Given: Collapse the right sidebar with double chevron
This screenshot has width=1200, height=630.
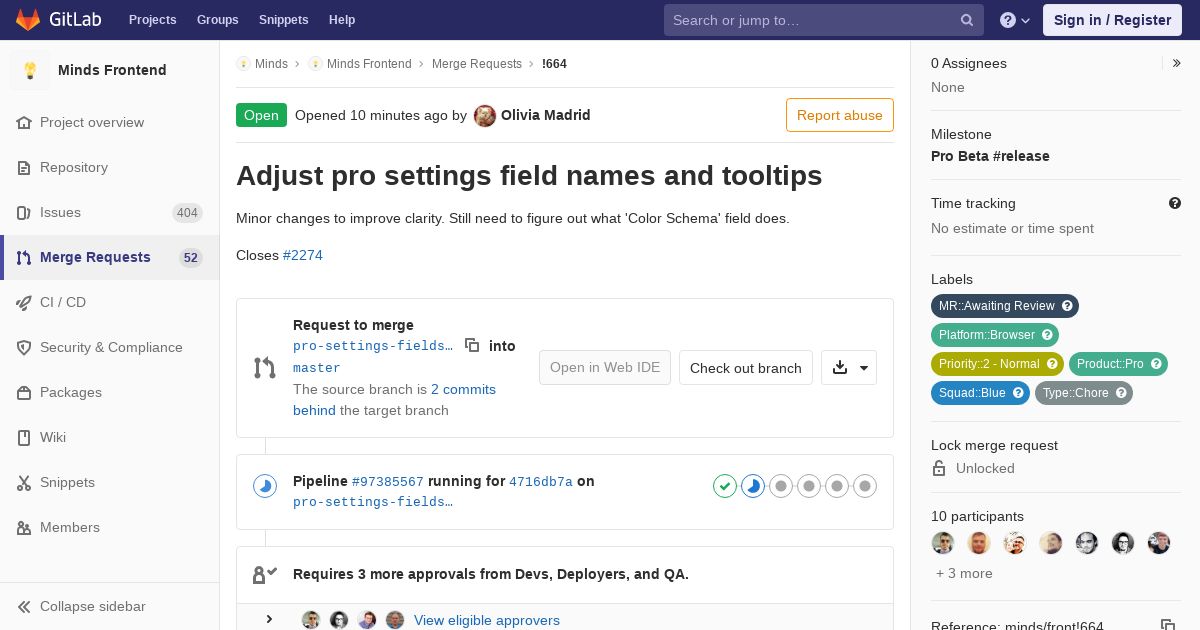Looking at the screenshot, I should (x=1177, y=63).
